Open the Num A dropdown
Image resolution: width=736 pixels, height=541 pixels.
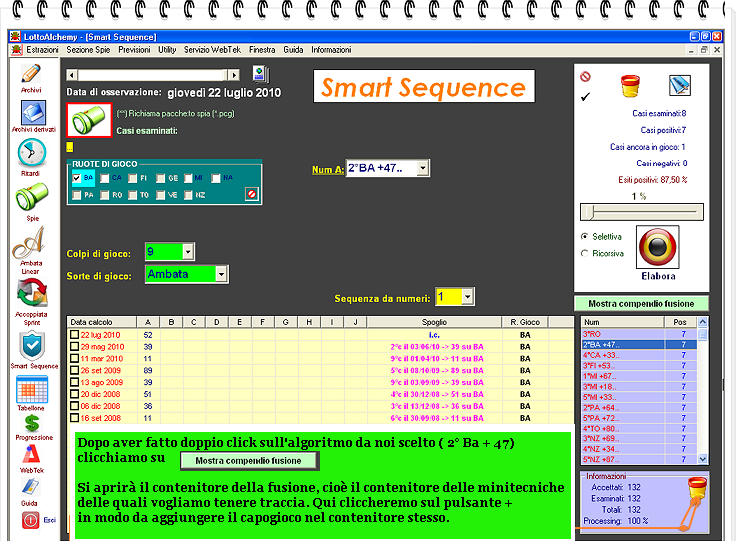(x=422, y=168)
